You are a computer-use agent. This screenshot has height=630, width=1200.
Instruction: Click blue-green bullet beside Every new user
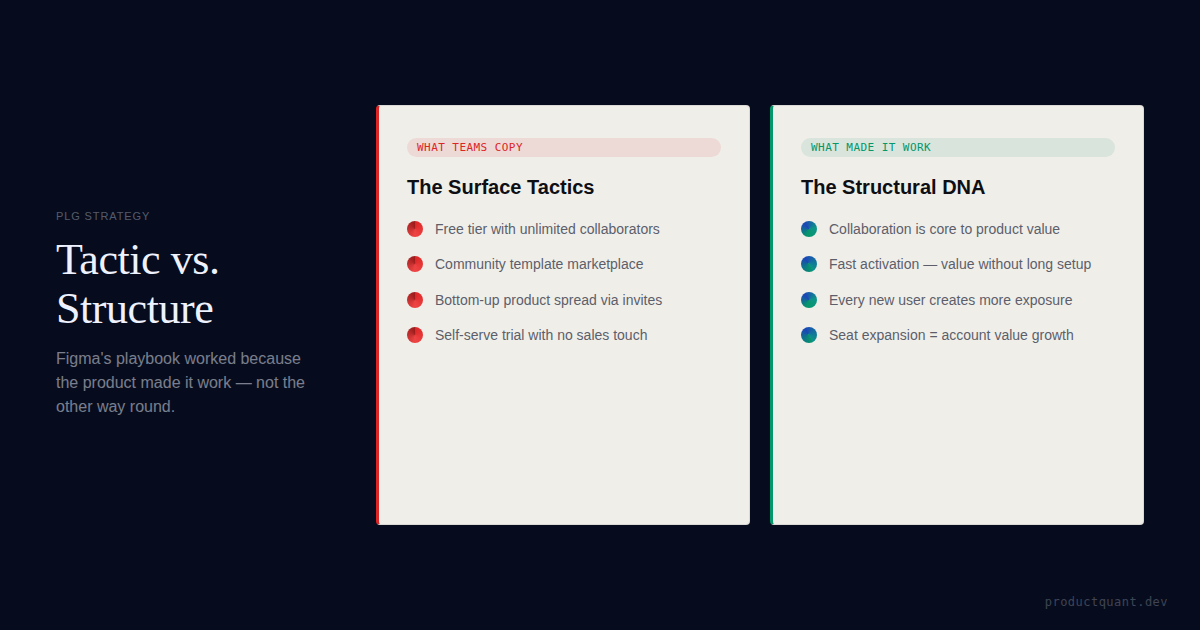pyautogui.click(x=809, y=300)
